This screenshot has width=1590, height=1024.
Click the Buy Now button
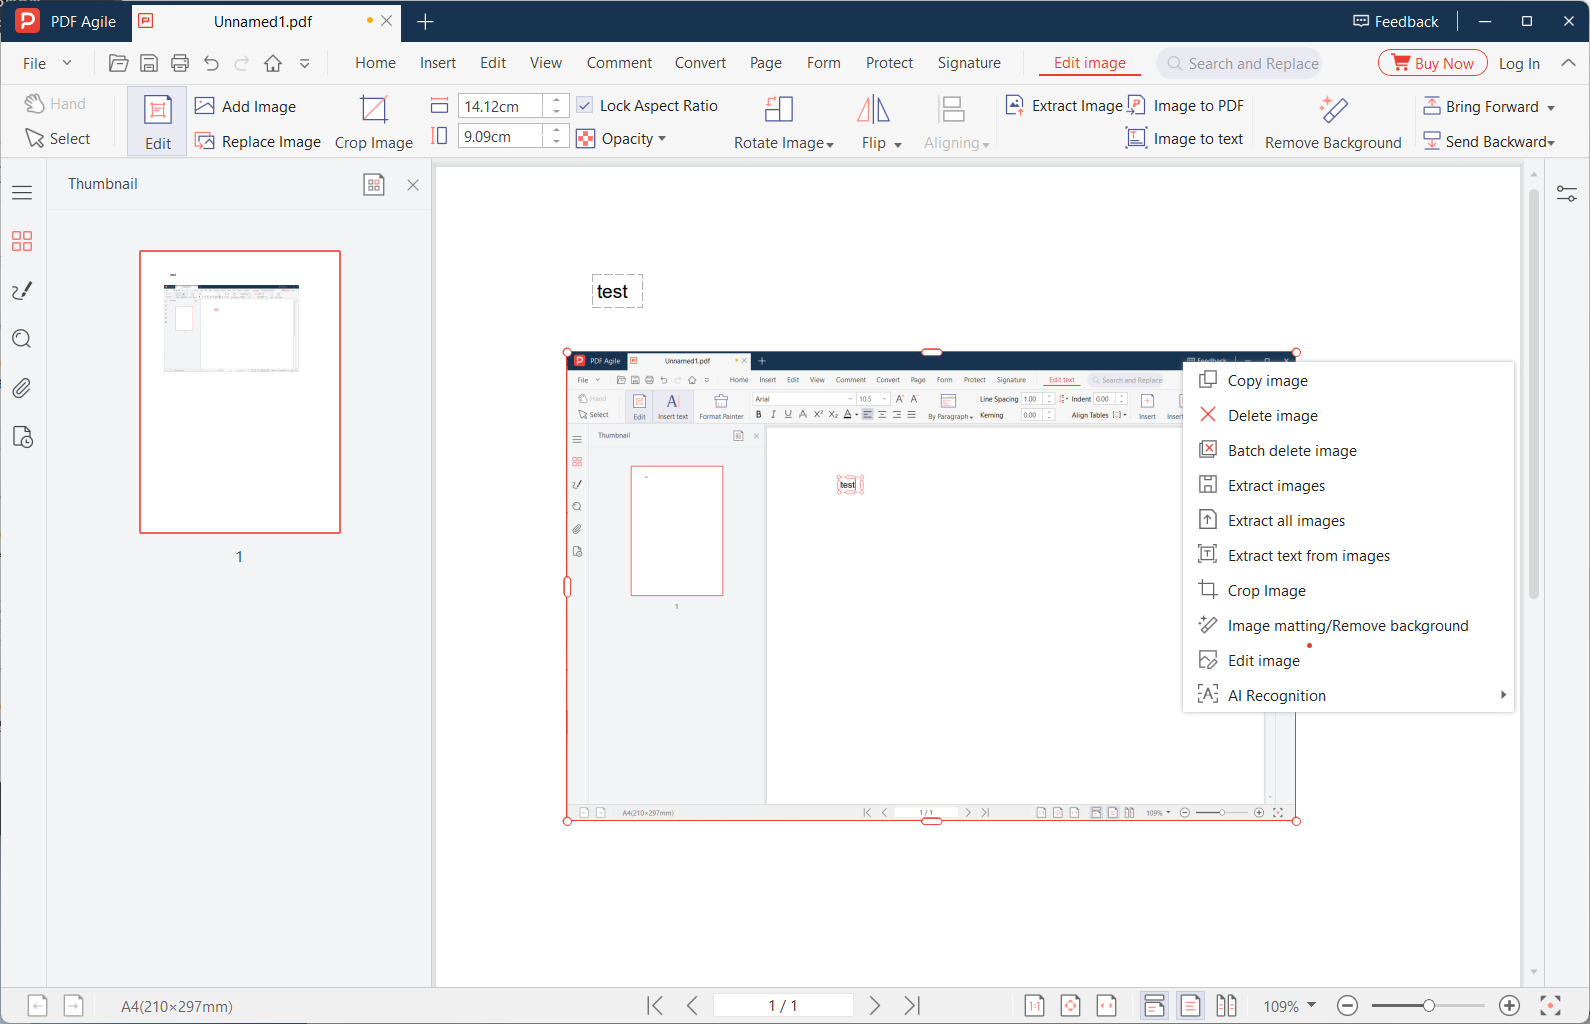click(1433, 63)
